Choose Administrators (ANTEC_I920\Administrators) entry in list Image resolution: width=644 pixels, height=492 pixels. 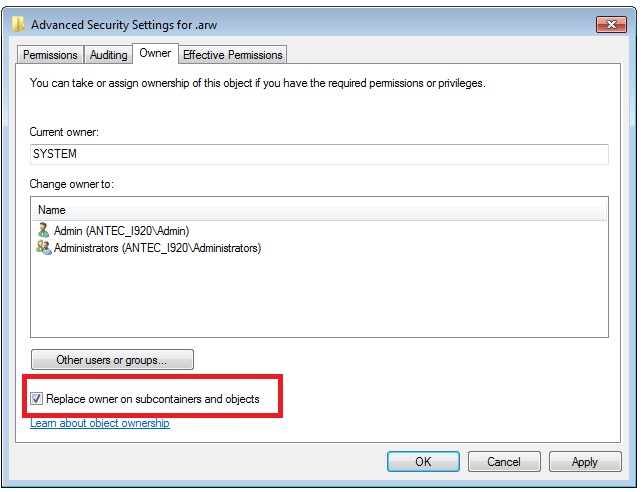(157, 247)
